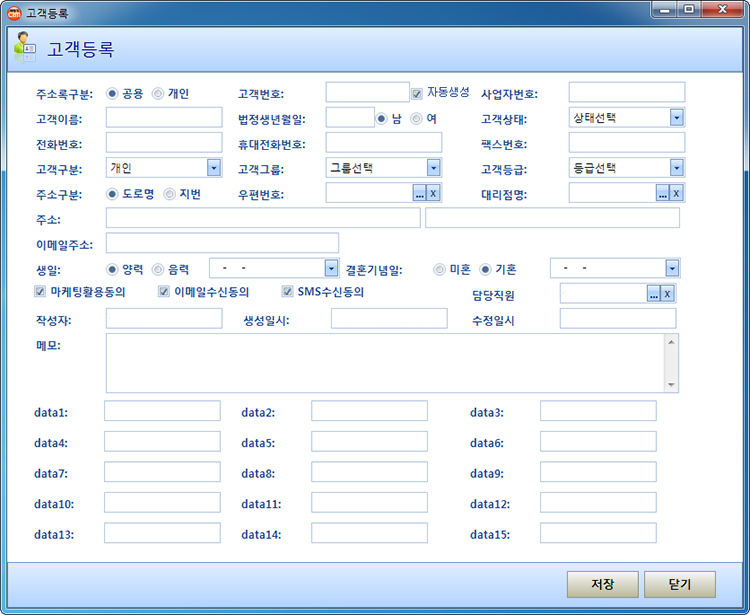750x615 pixels.
Task: Open the 대리점명 lookup (...) button
Action: pyautogui.click(x=663, y=193)
